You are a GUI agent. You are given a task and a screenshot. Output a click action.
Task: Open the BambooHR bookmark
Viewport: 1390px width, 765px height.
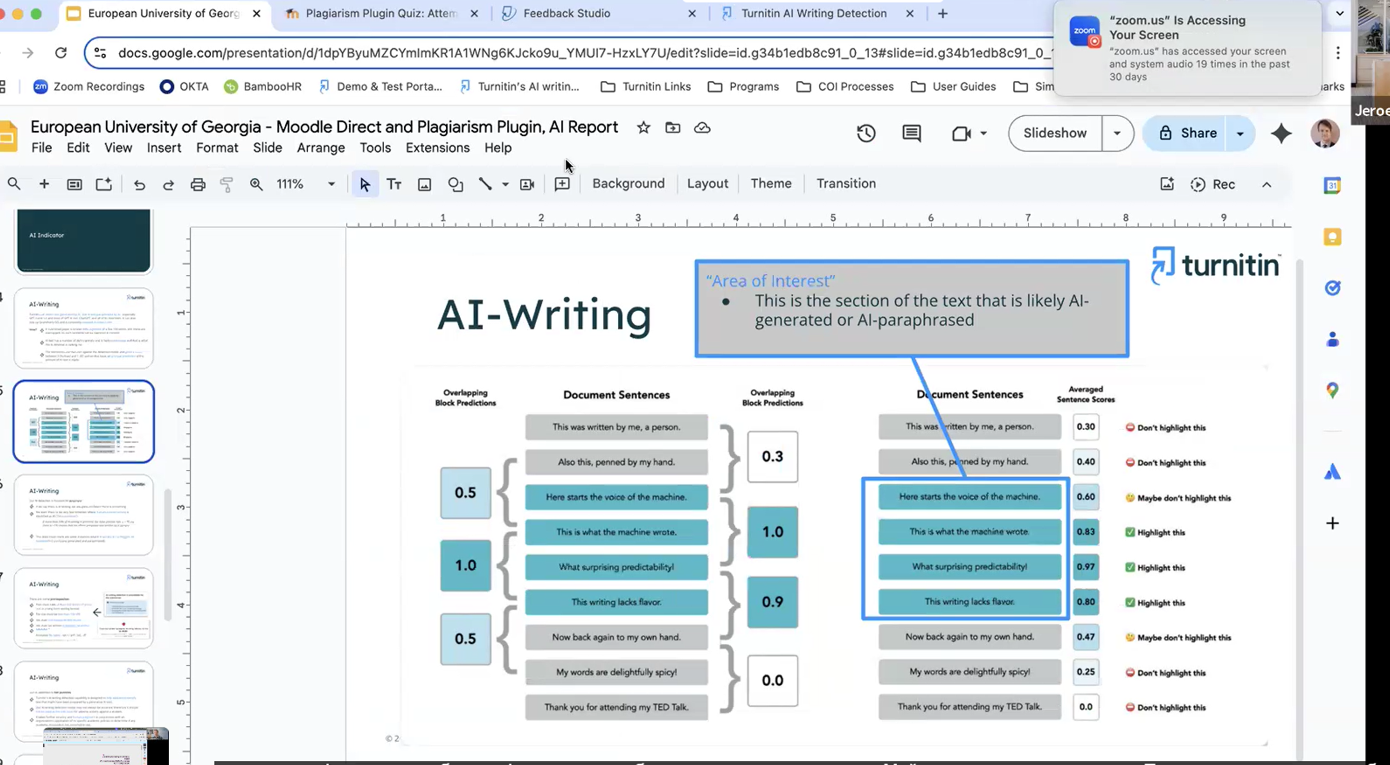(x=262, y=87)
